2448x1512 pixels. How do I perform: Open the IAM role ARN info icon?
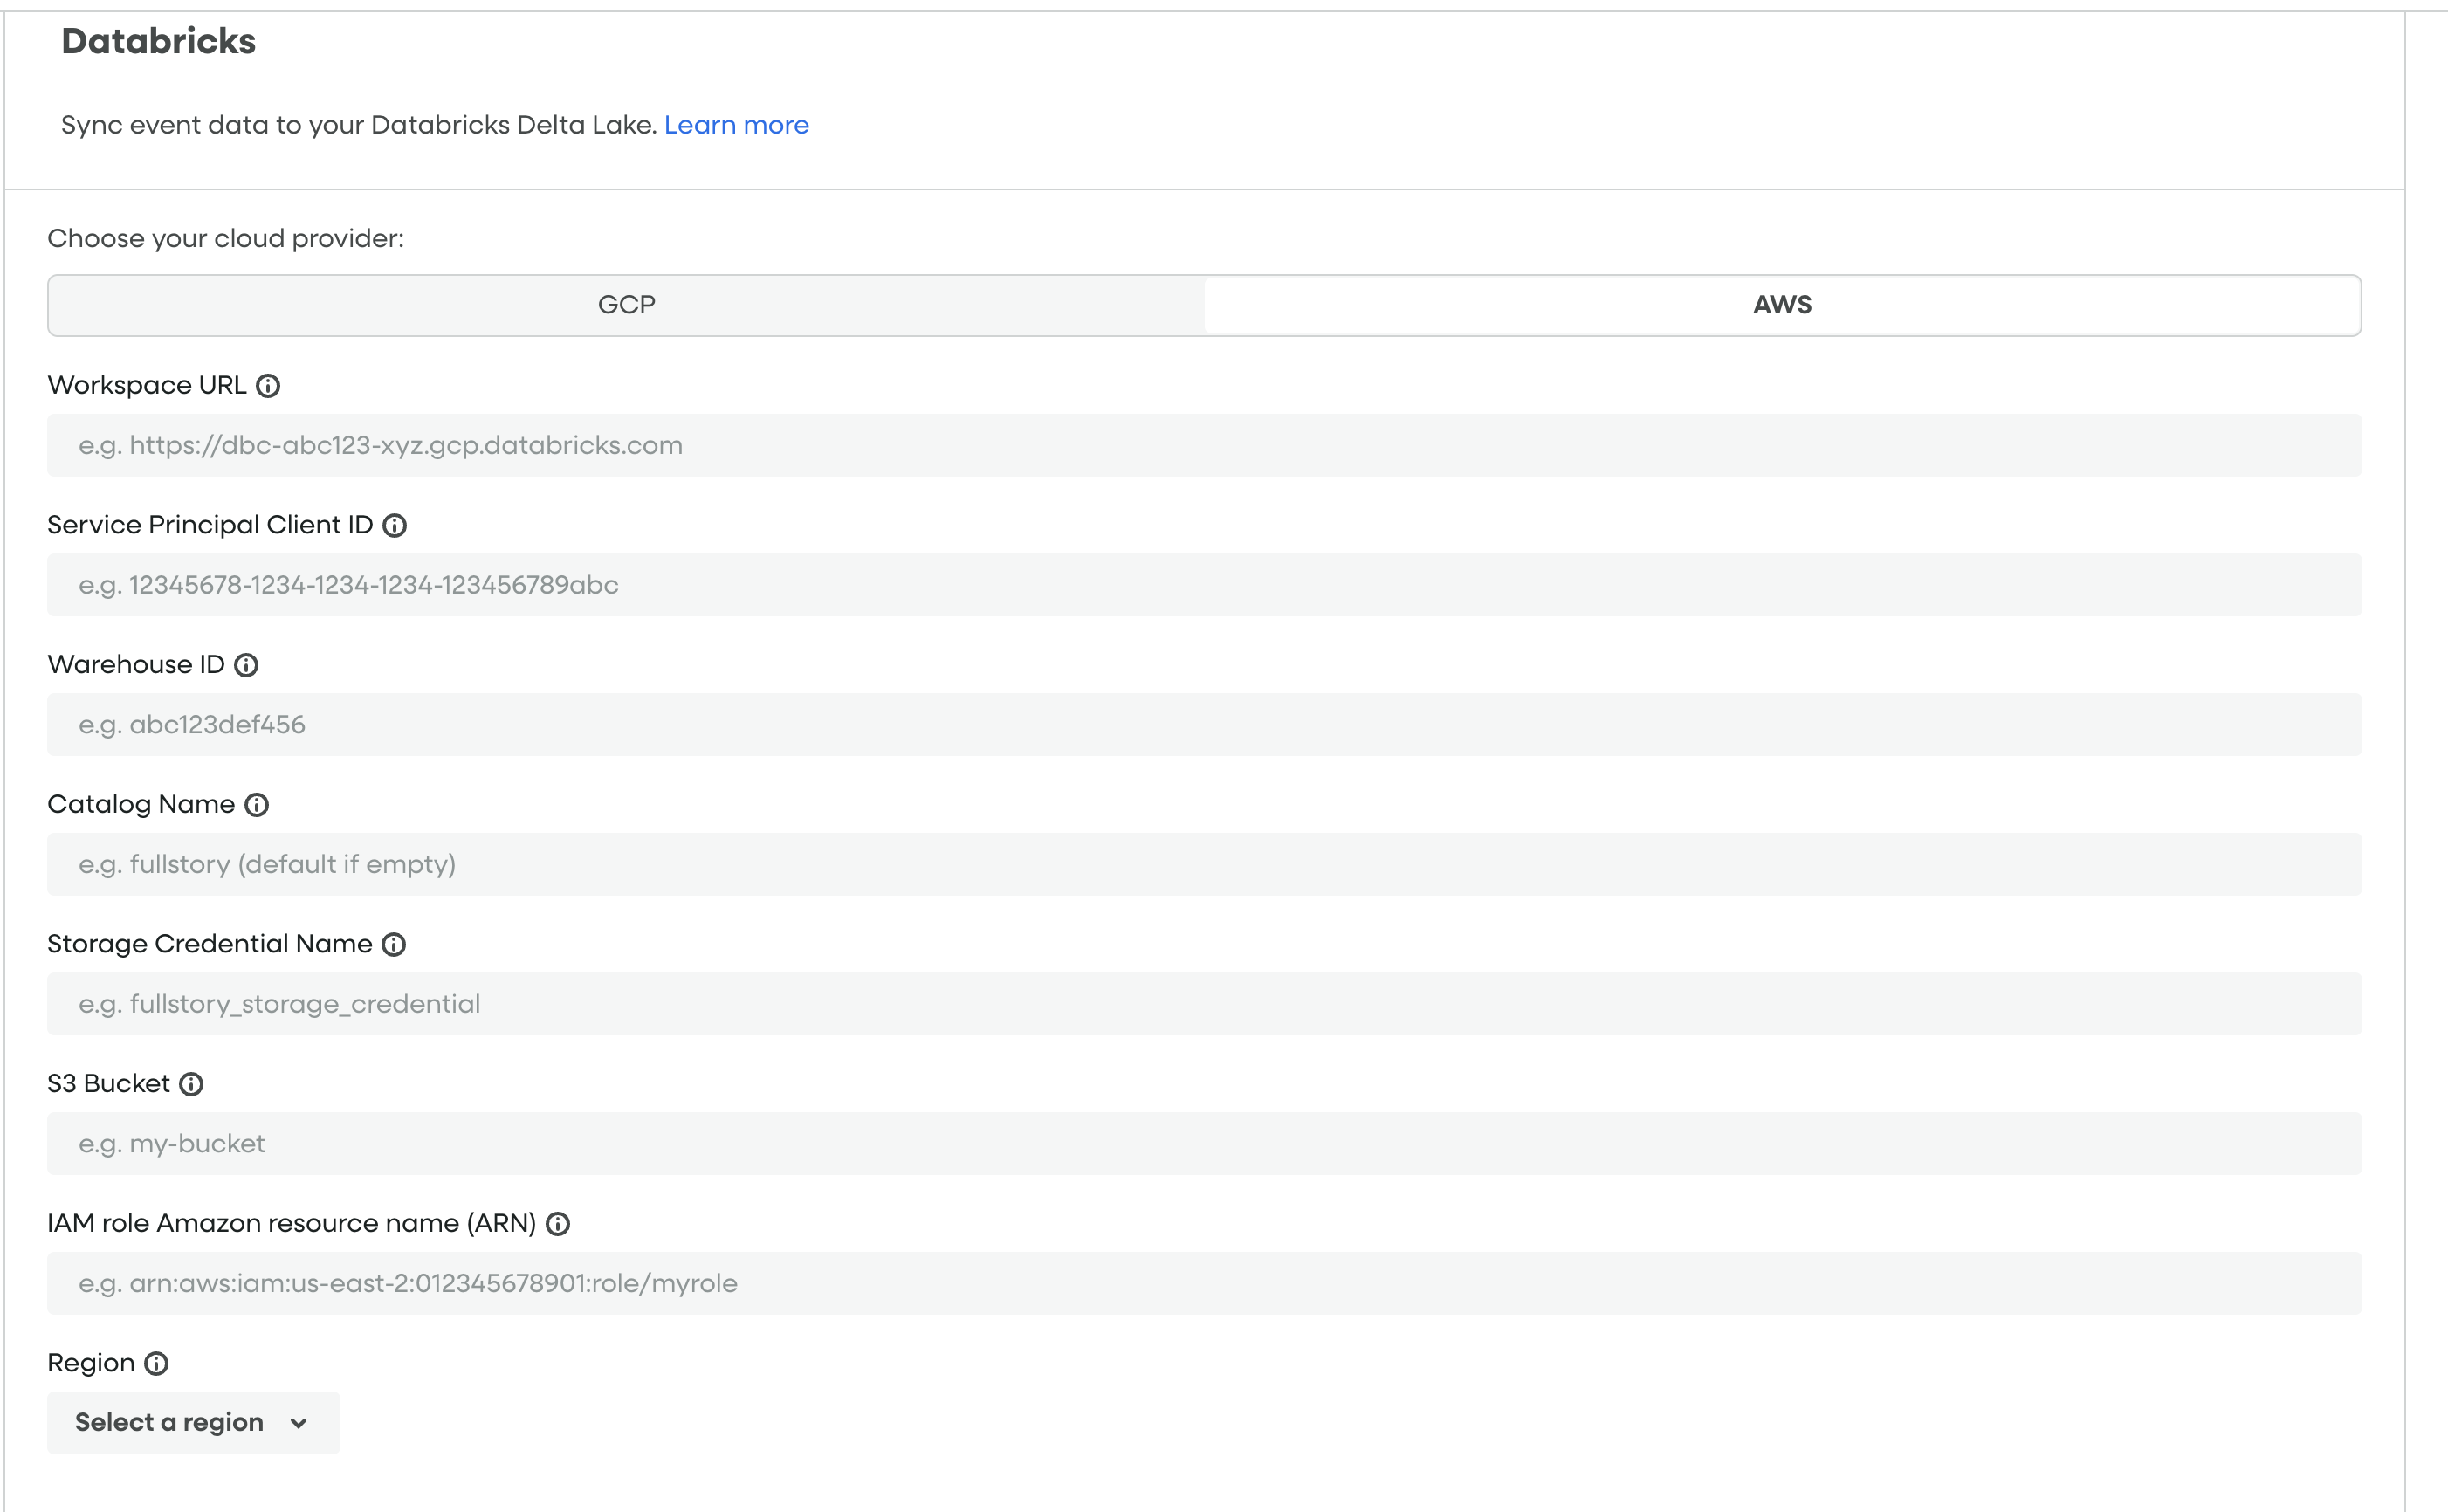click(x=559, y=1222)
